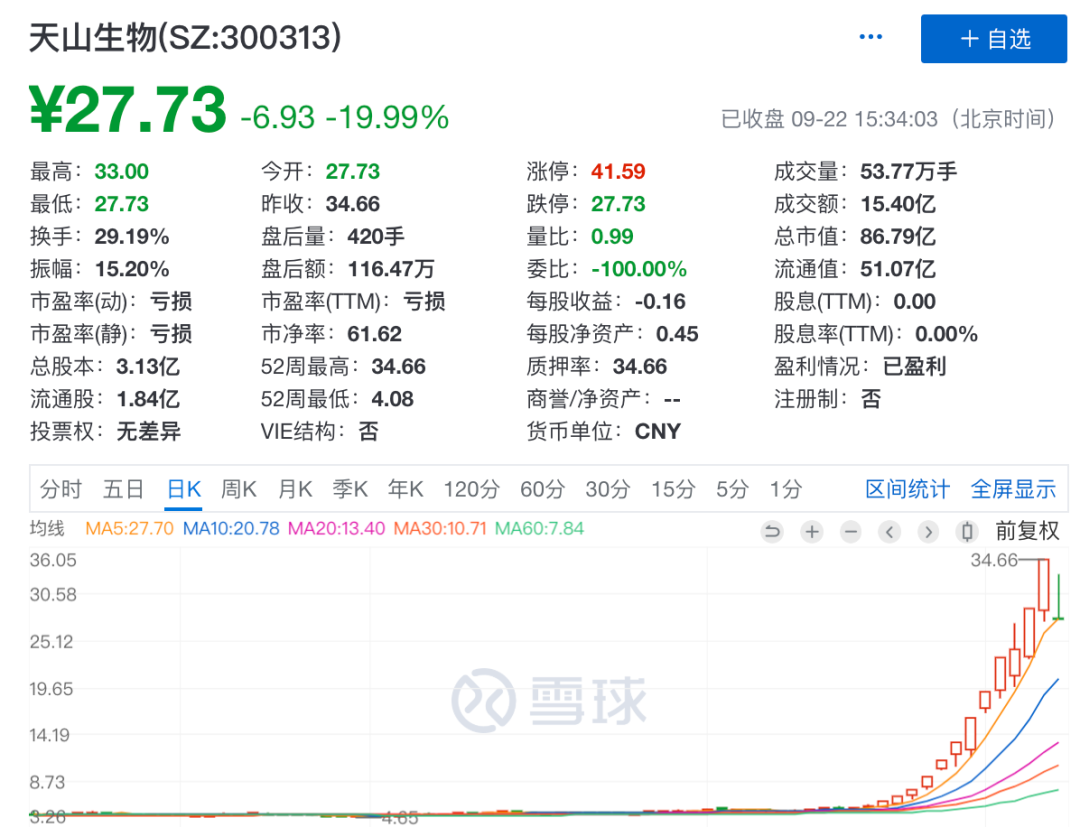Switch to 60分 interval tab
The image size is (1080, 827).
point(543,490)
